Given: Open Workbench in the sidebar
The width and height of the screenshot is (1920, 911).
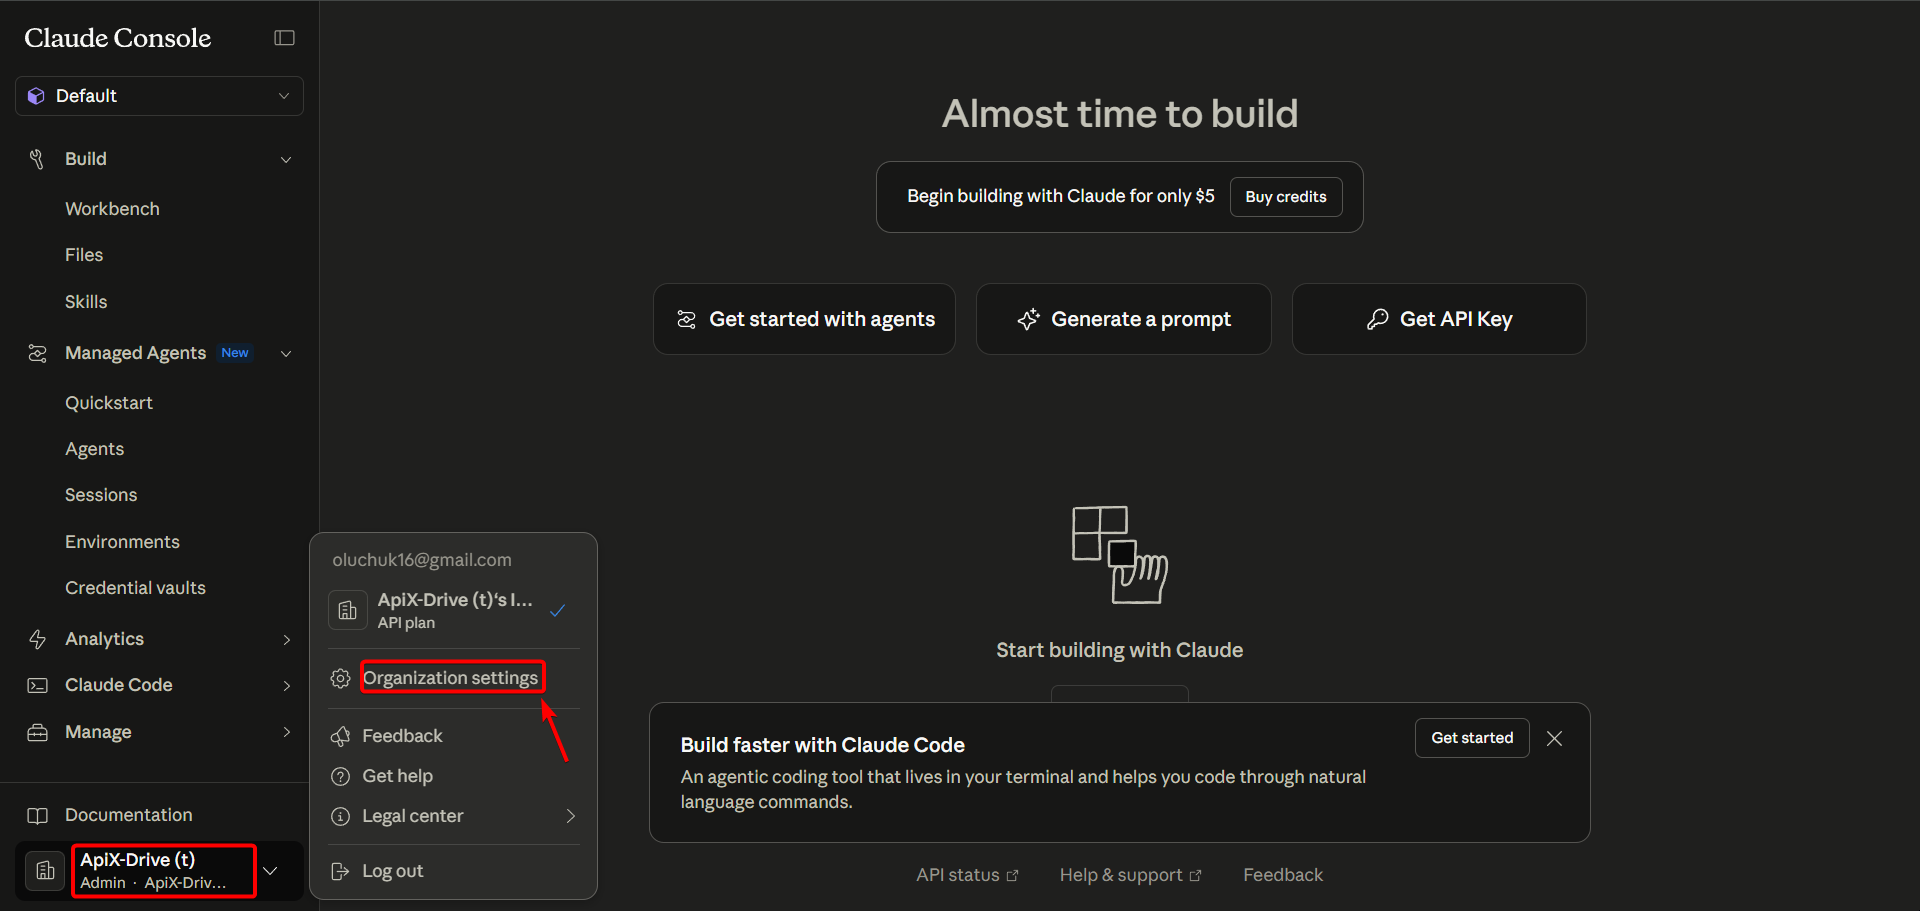Looking at the screenshot, I should tap(112, 209).
